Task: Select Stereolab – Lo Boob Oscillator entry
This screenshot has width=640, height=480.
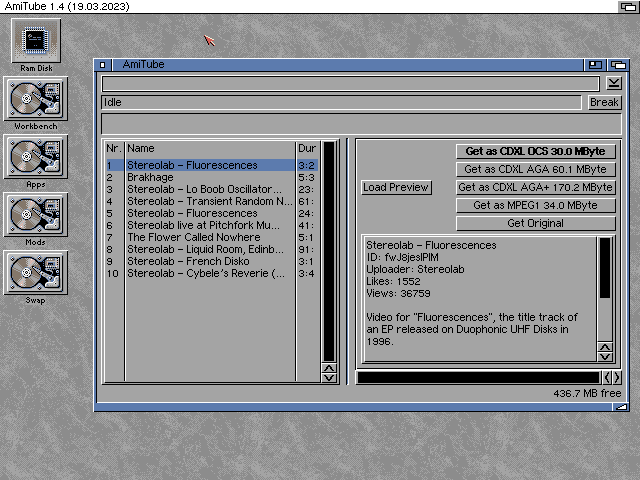Action: click(212, 189)
